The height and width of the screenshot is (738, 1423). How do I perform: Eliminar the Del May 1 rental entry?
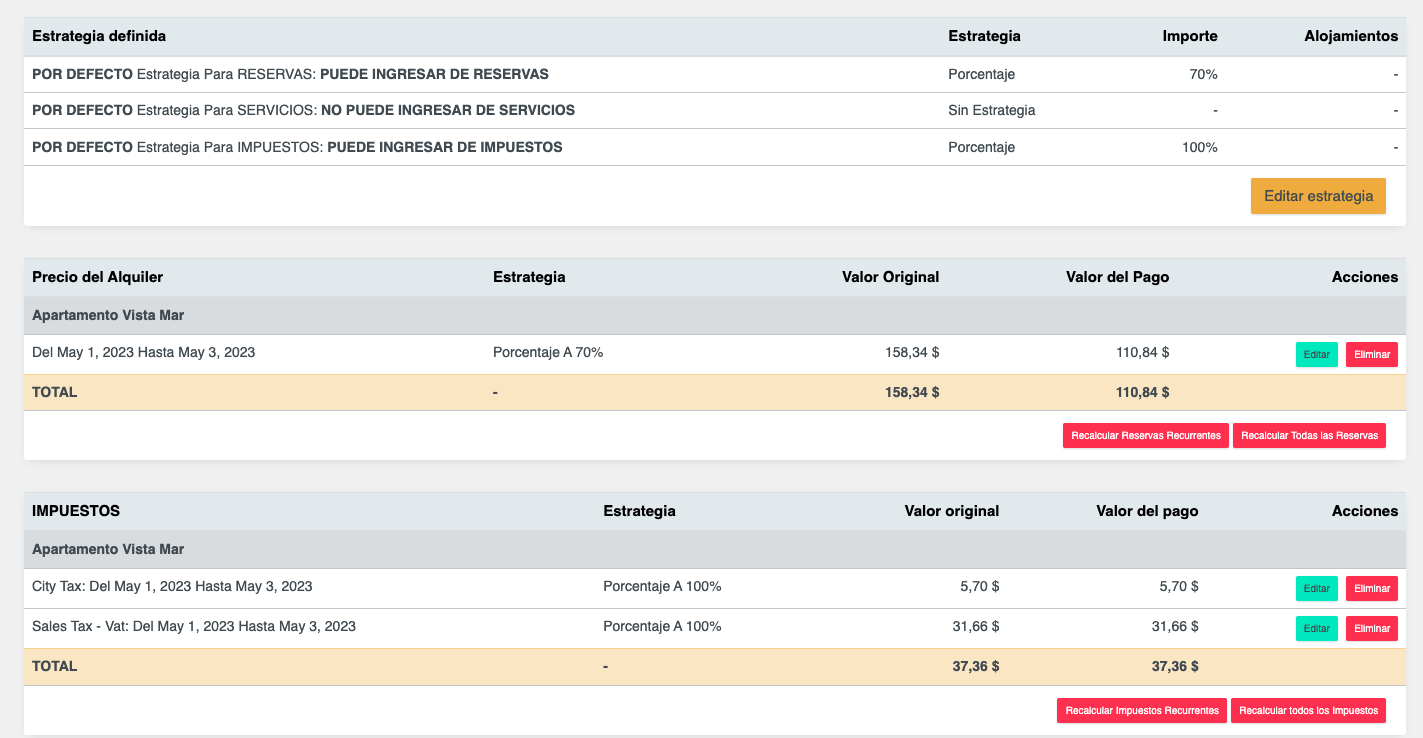[x=1371, y=354]
